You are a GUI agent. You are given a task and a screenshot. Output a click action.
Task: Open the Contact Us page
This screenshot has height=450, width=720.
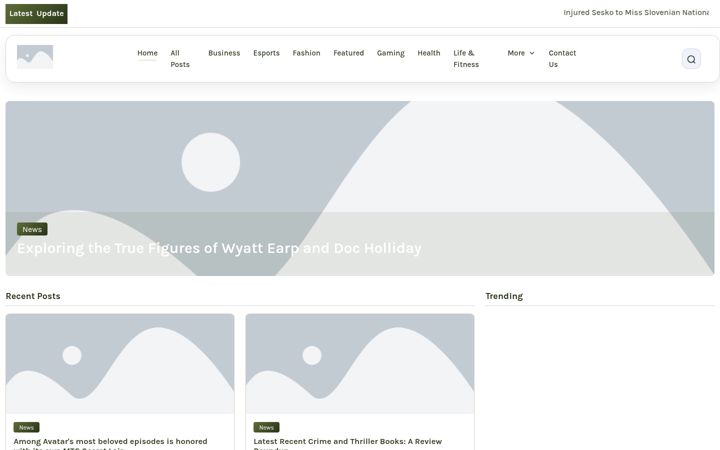pos(562,59)
